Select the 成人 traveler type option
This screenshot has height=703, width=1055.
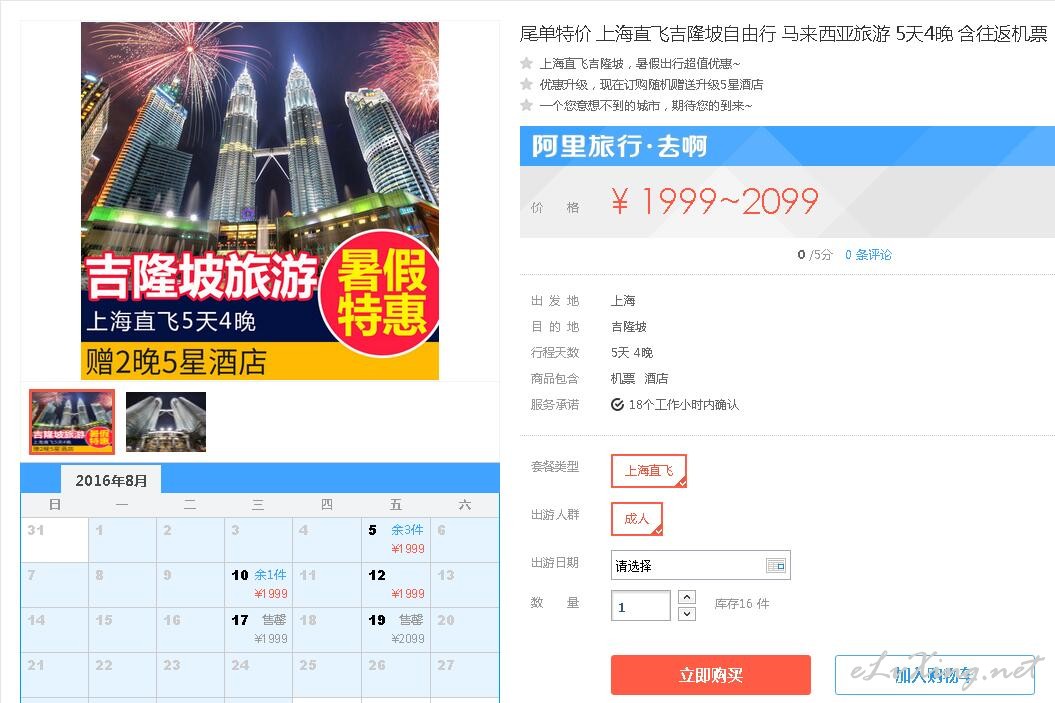coord(636,519)
